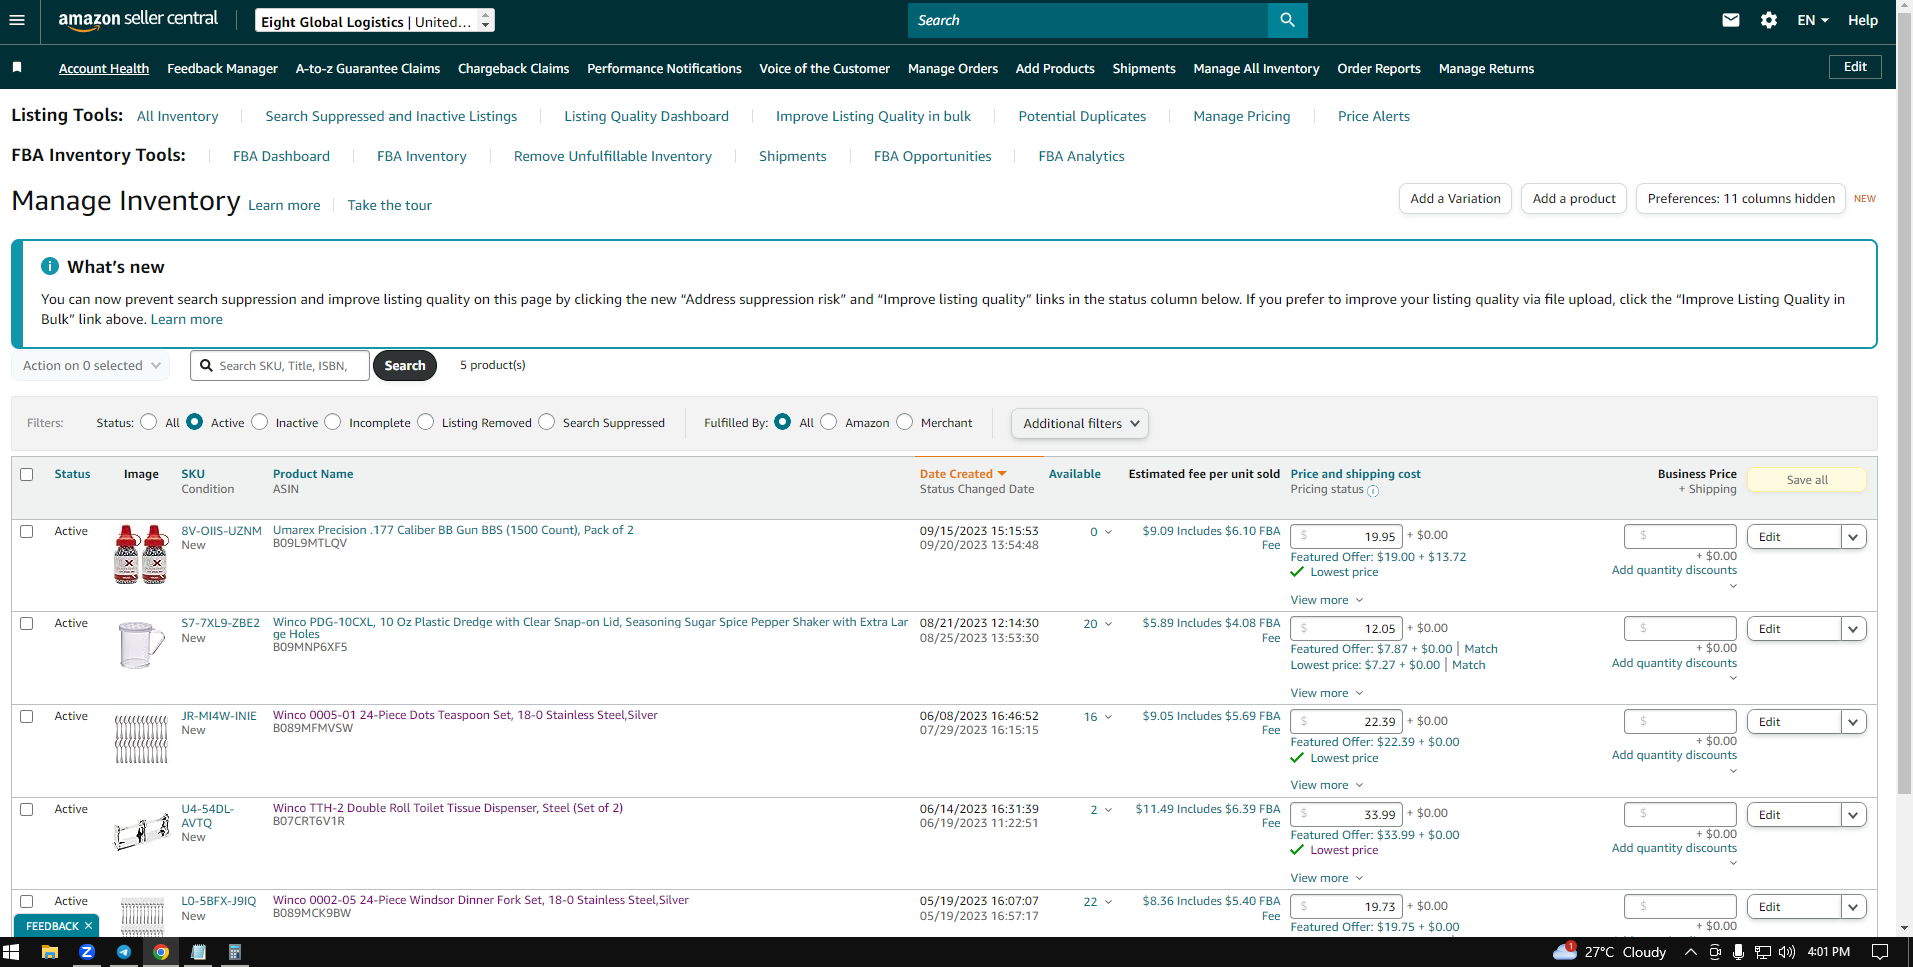The width and height of the screenshot is (1913, 967).
Task: Open the Zalo app from the taskbar
Action: [87, 952]
